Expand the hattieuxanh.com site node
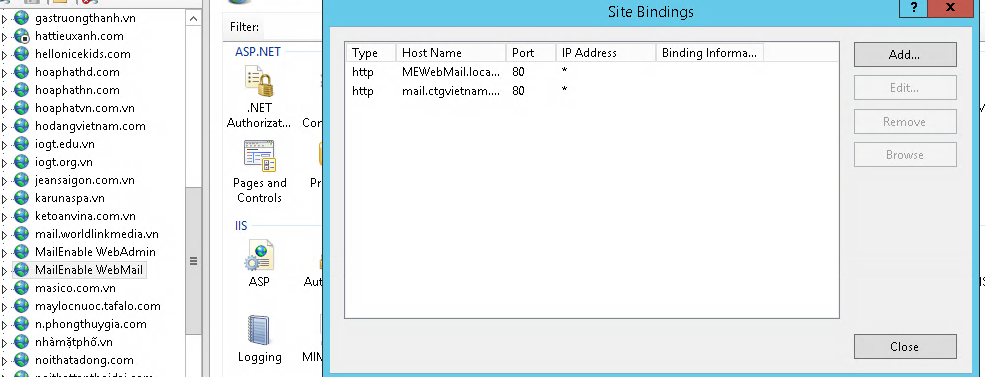This screenshot has width=985, height=377. 4,36
